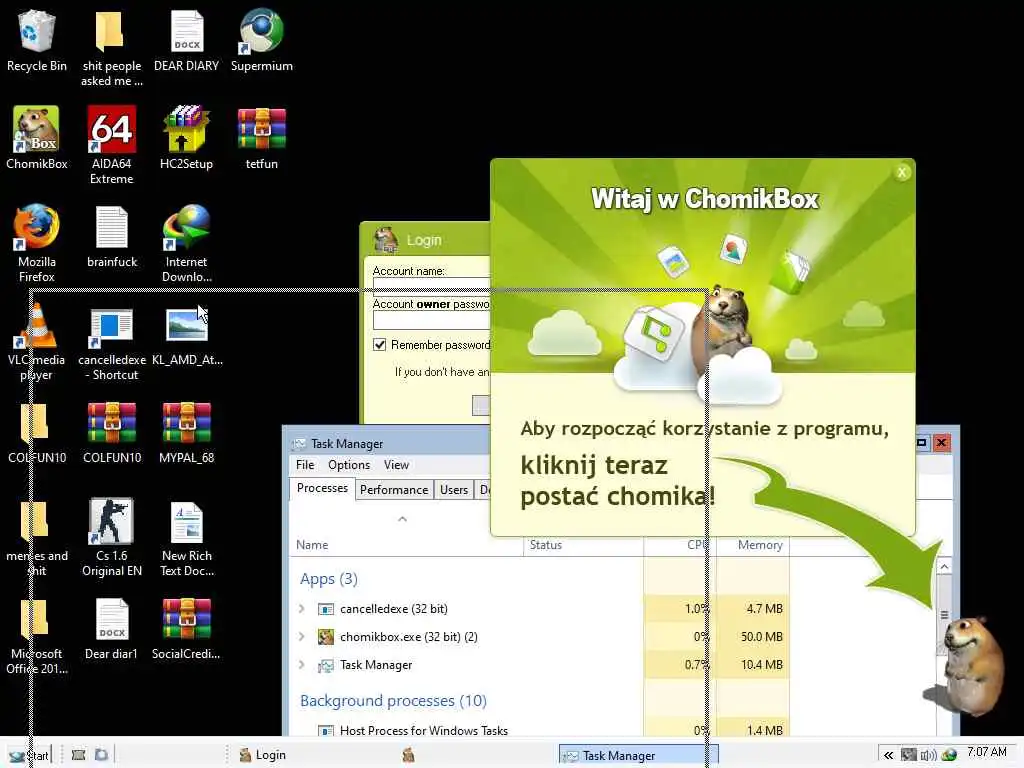This screenshot has height=768, width=1024.
Task: Select the brainfuck text file
Action: click(x=112, y=236)
